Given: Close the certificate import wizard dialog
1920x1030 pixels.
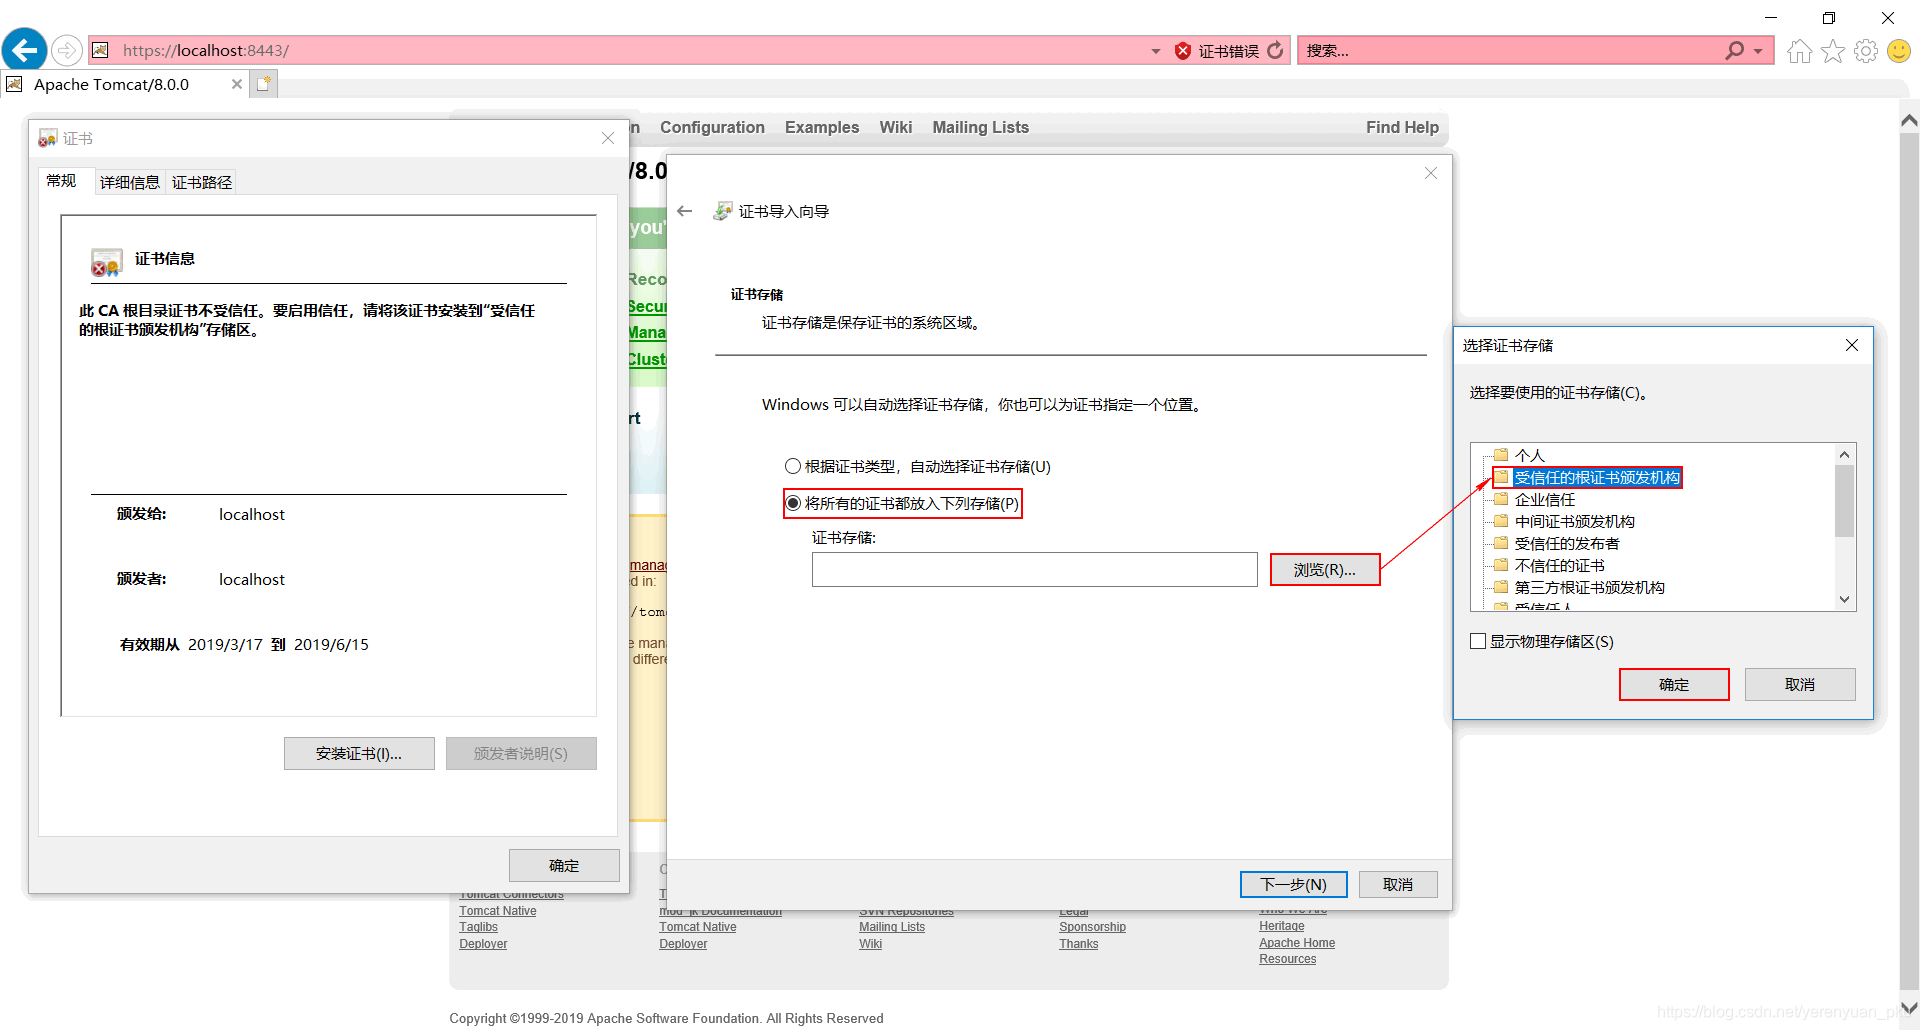Looking at the screenshot, I should (1431, 173).
